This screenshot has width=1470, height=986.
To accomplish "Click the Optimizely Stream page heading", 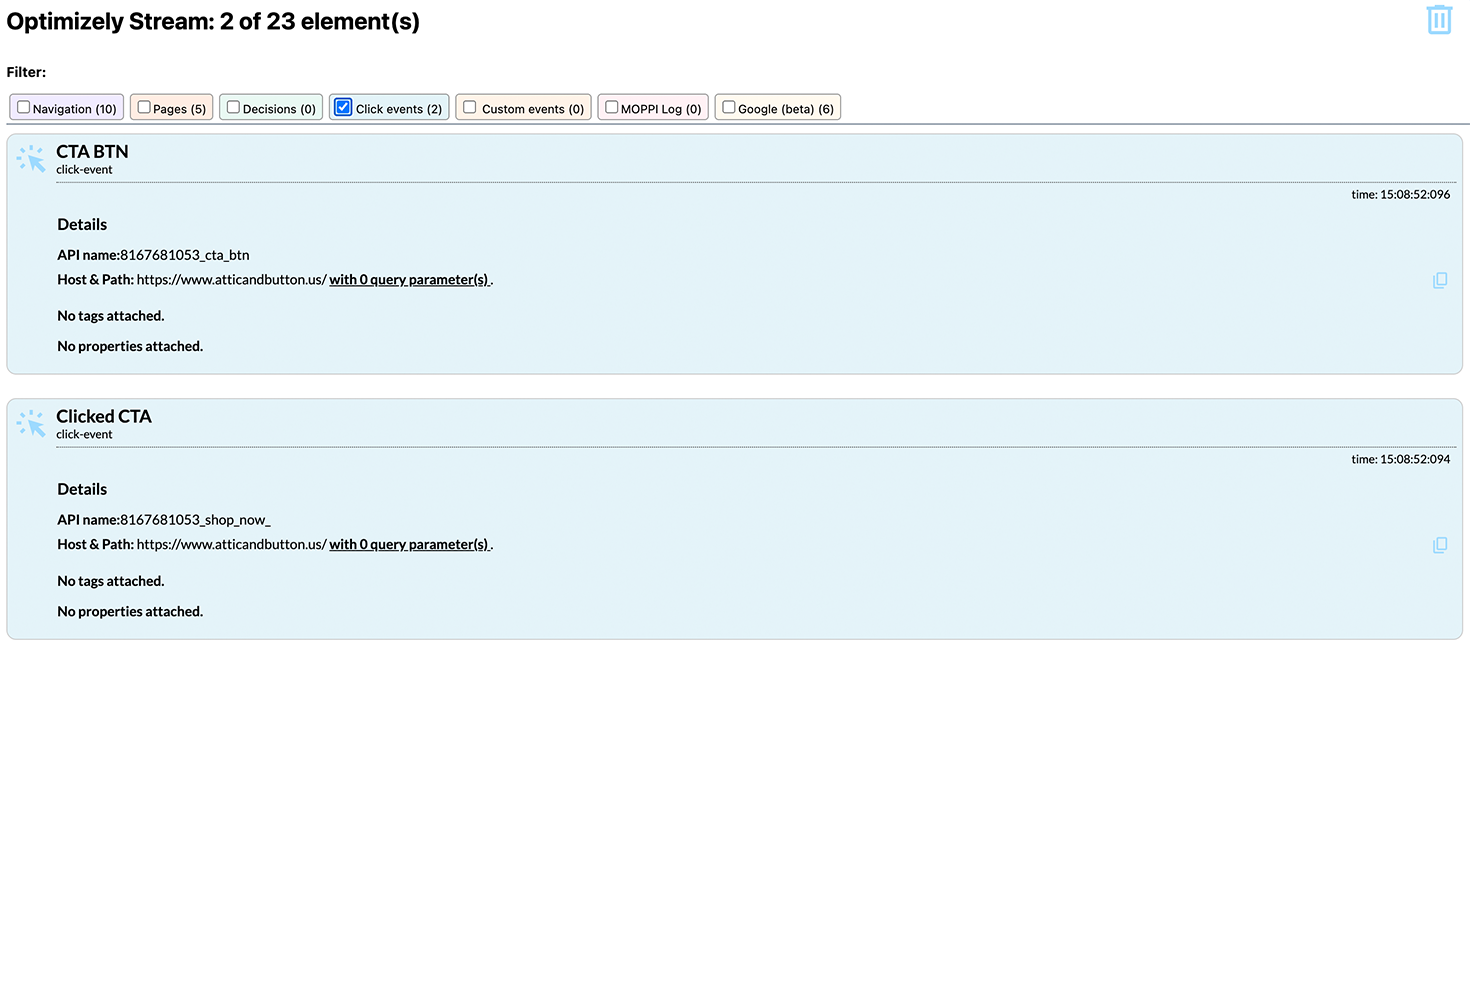I will point(213,21).
